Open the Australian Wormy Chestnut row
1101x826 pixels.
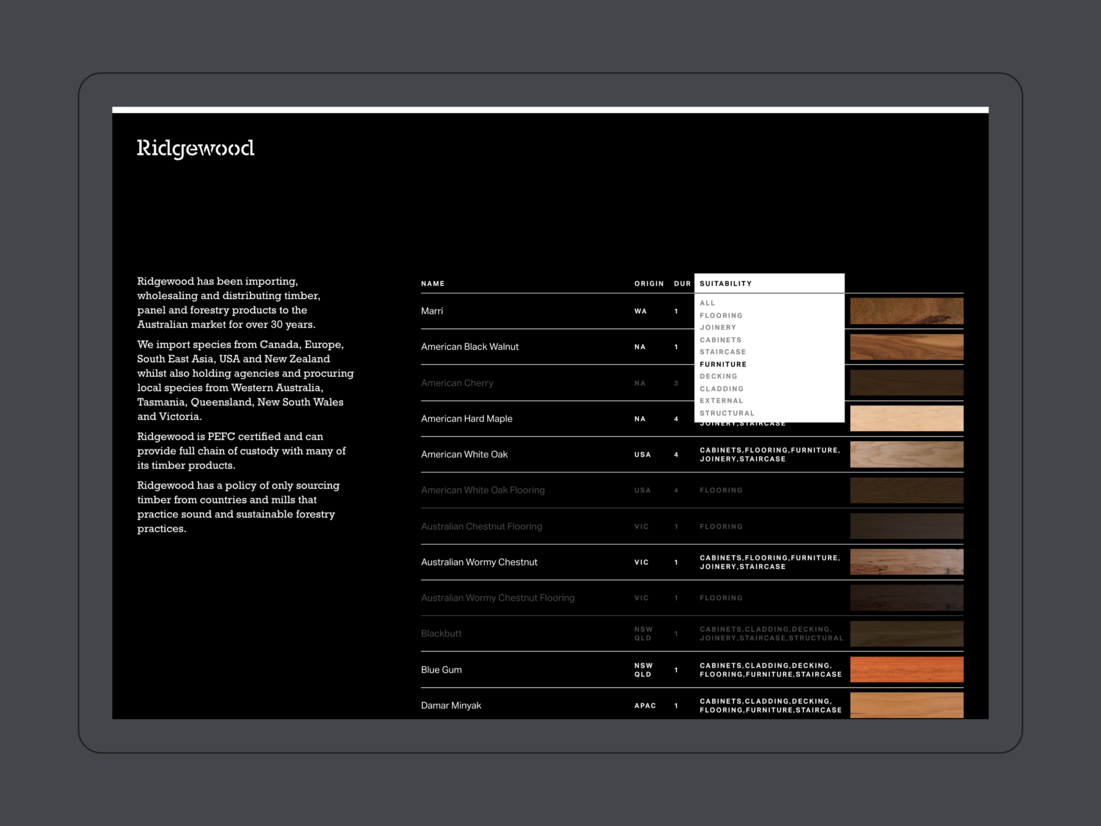479,562
